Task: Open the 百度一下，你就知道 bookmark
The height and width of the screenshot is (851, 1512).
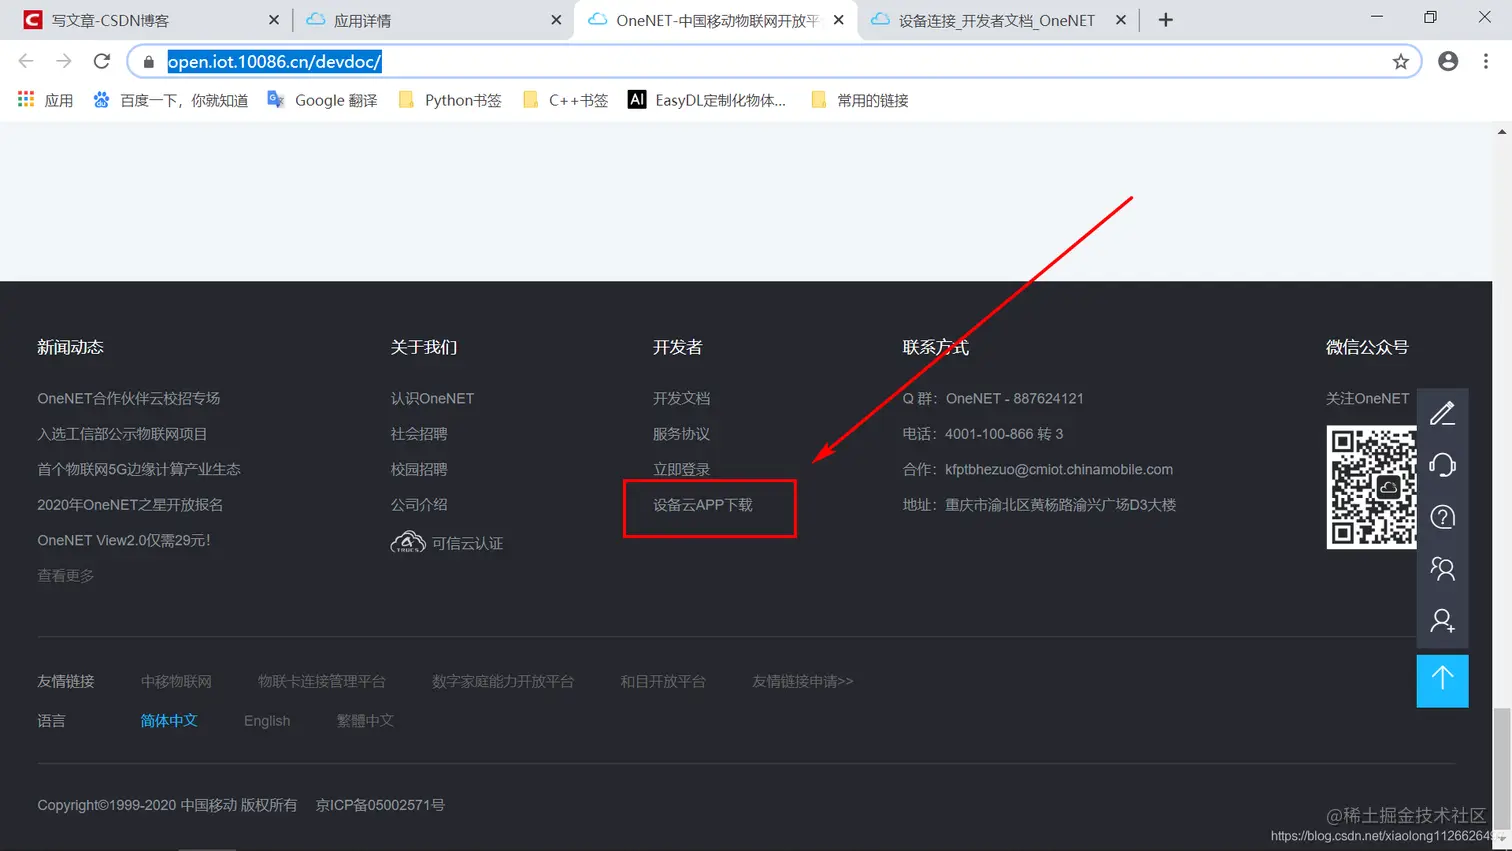Action: pyautogui.click(x=171, y=100)
